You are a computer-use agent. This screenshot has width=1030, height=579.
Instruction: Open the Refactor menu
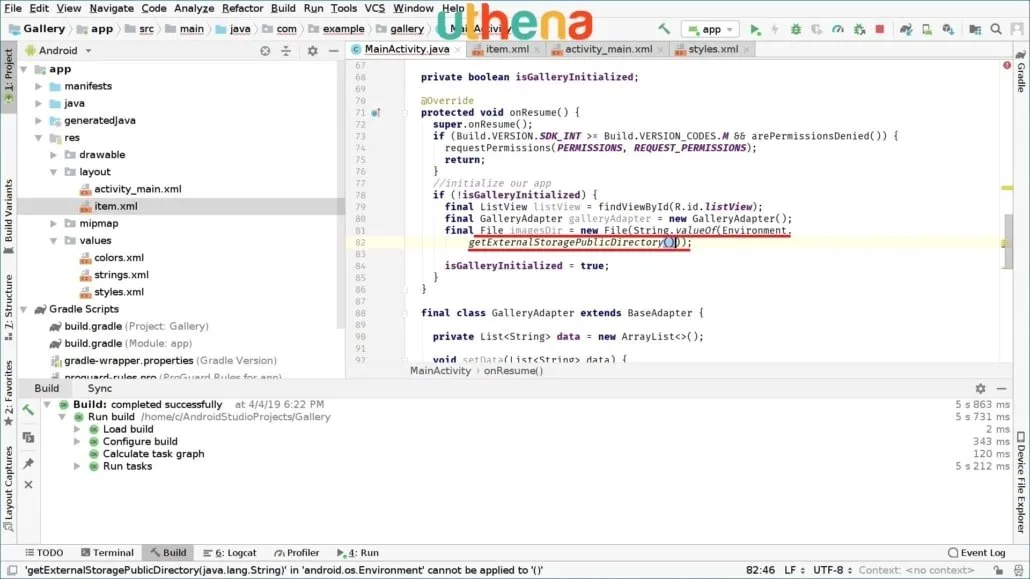(x=242, y=9)
